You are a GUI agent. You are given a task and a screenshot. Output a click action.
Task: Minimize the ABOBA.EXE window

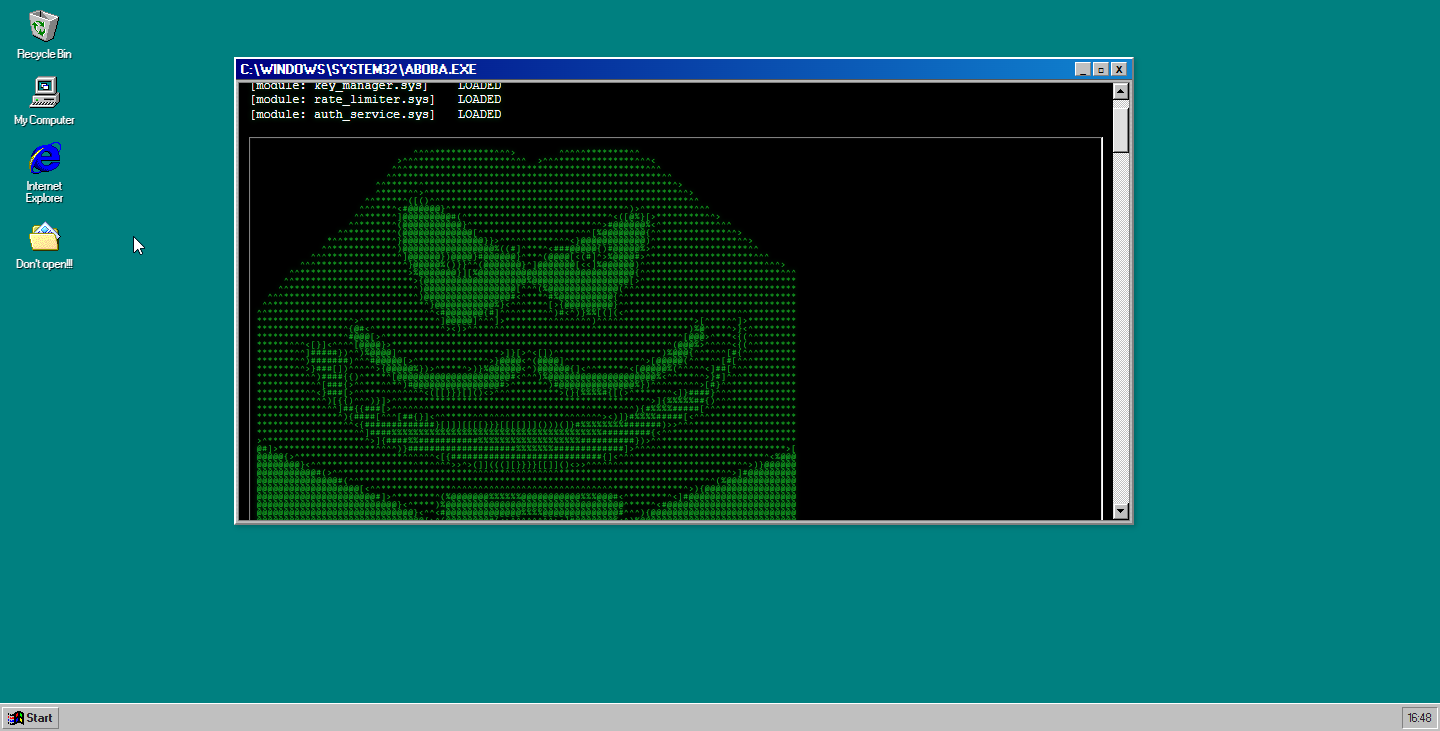point(1082,69)
